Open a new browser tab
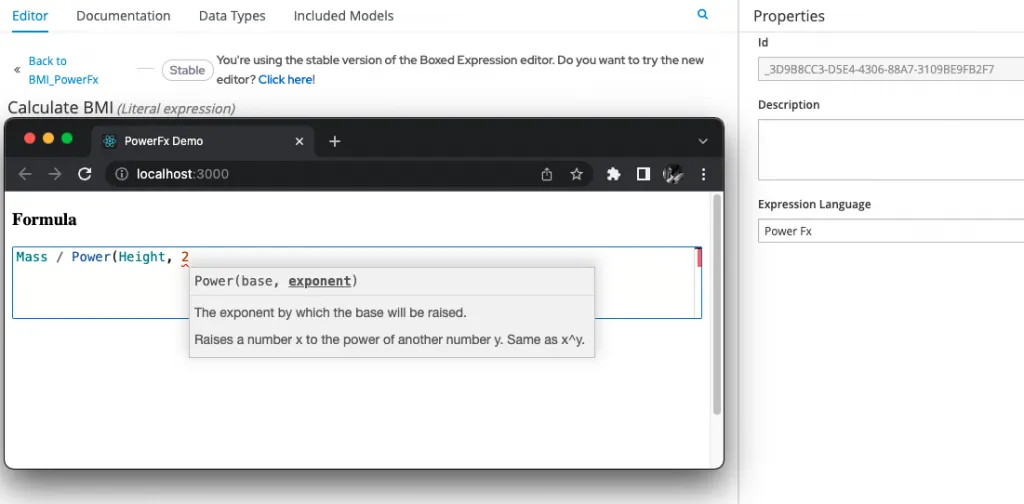The image size is (1024, 504). coord(334,141)
